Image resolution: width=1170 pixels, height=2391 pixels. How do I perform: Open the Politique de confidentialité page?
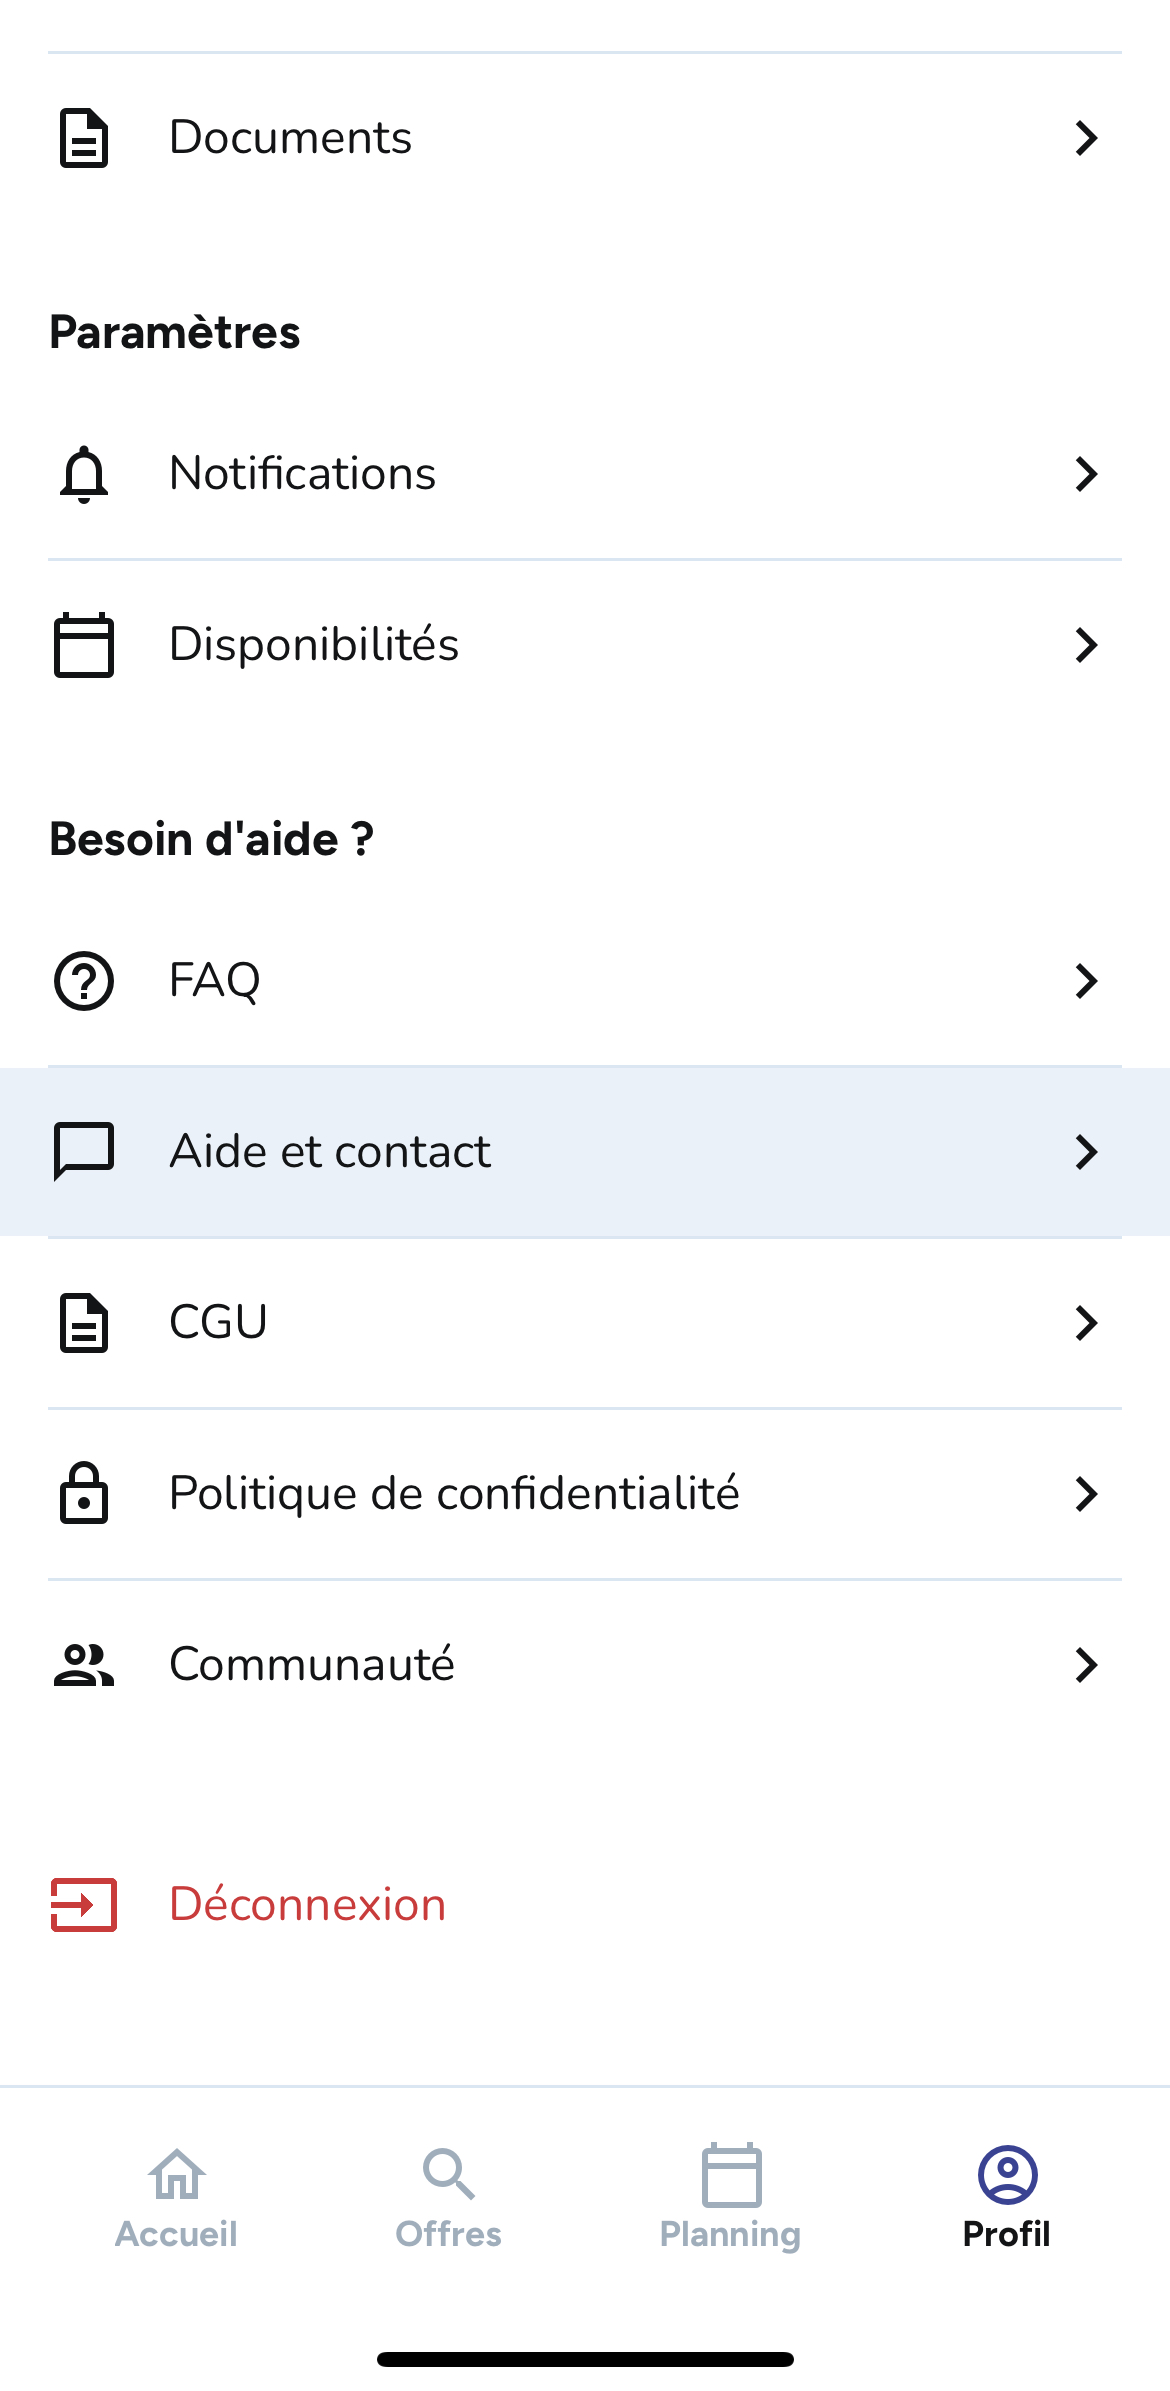[454, 1494]
